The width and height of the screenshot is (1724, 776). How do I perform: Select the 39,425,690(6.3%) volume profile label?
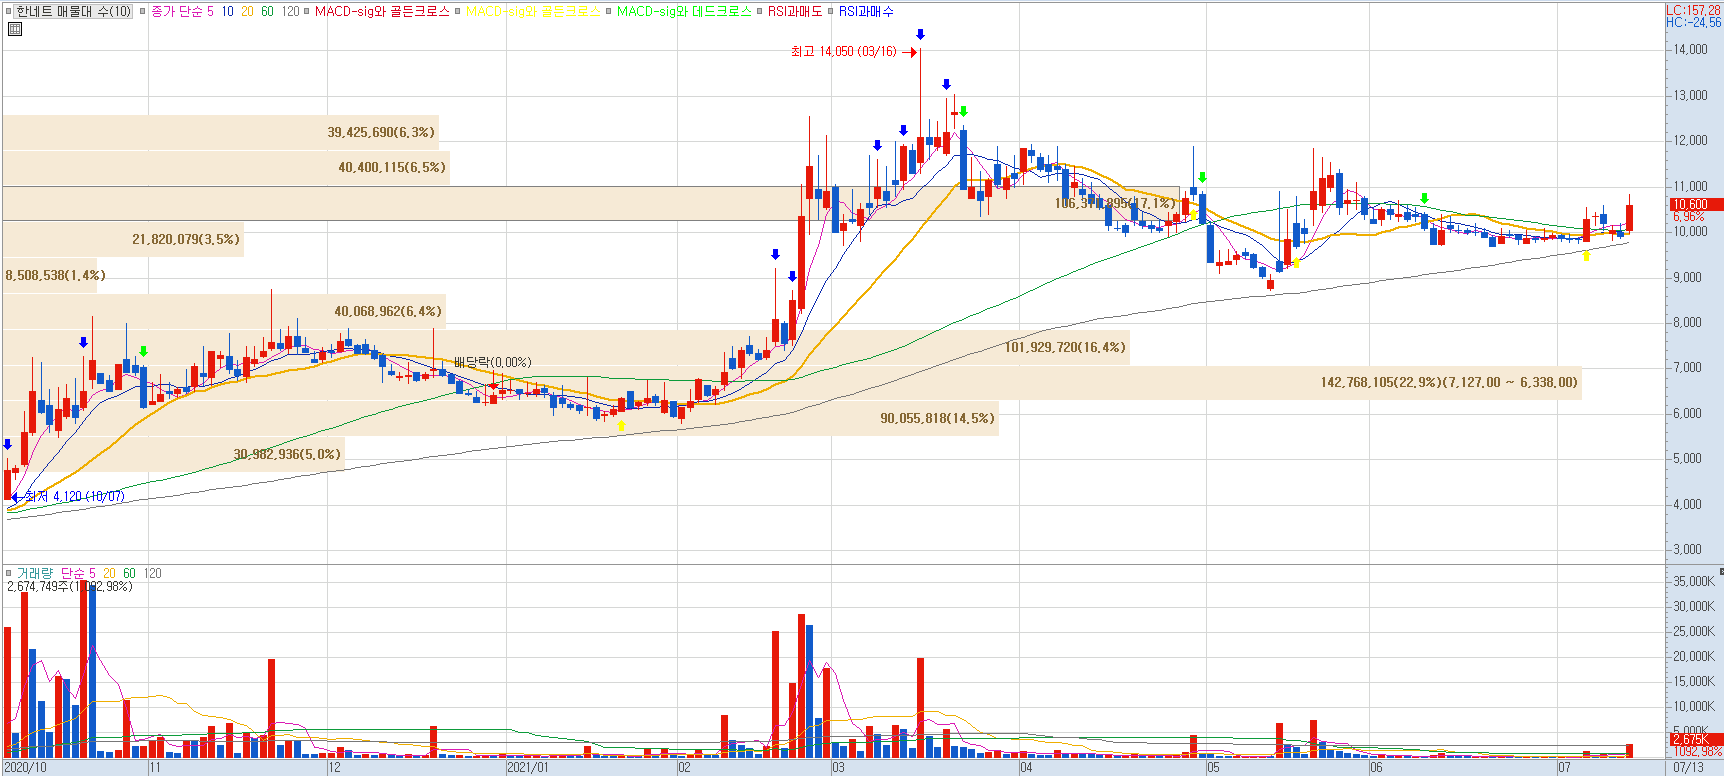pos(381,132)
